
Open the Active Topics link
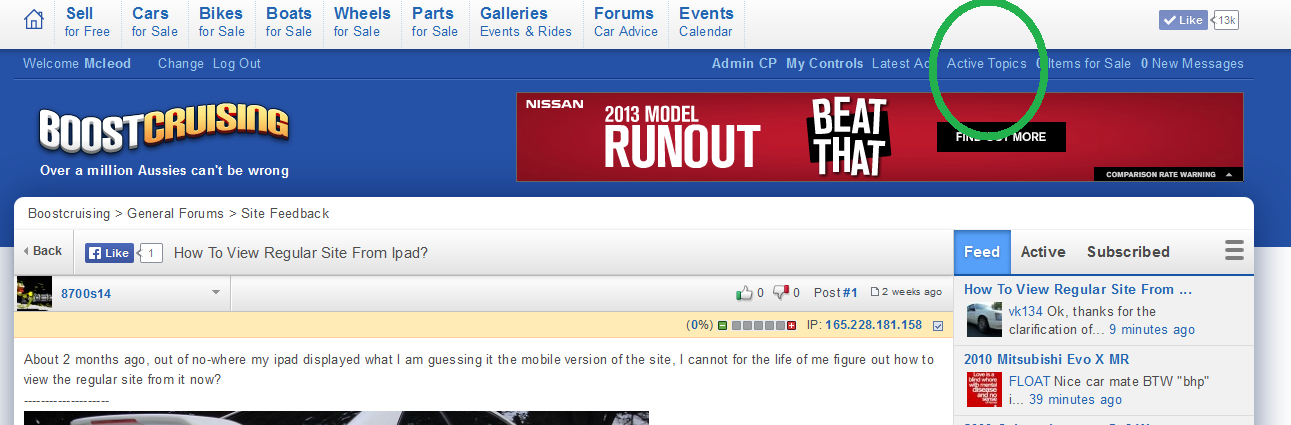coord(986,63)
